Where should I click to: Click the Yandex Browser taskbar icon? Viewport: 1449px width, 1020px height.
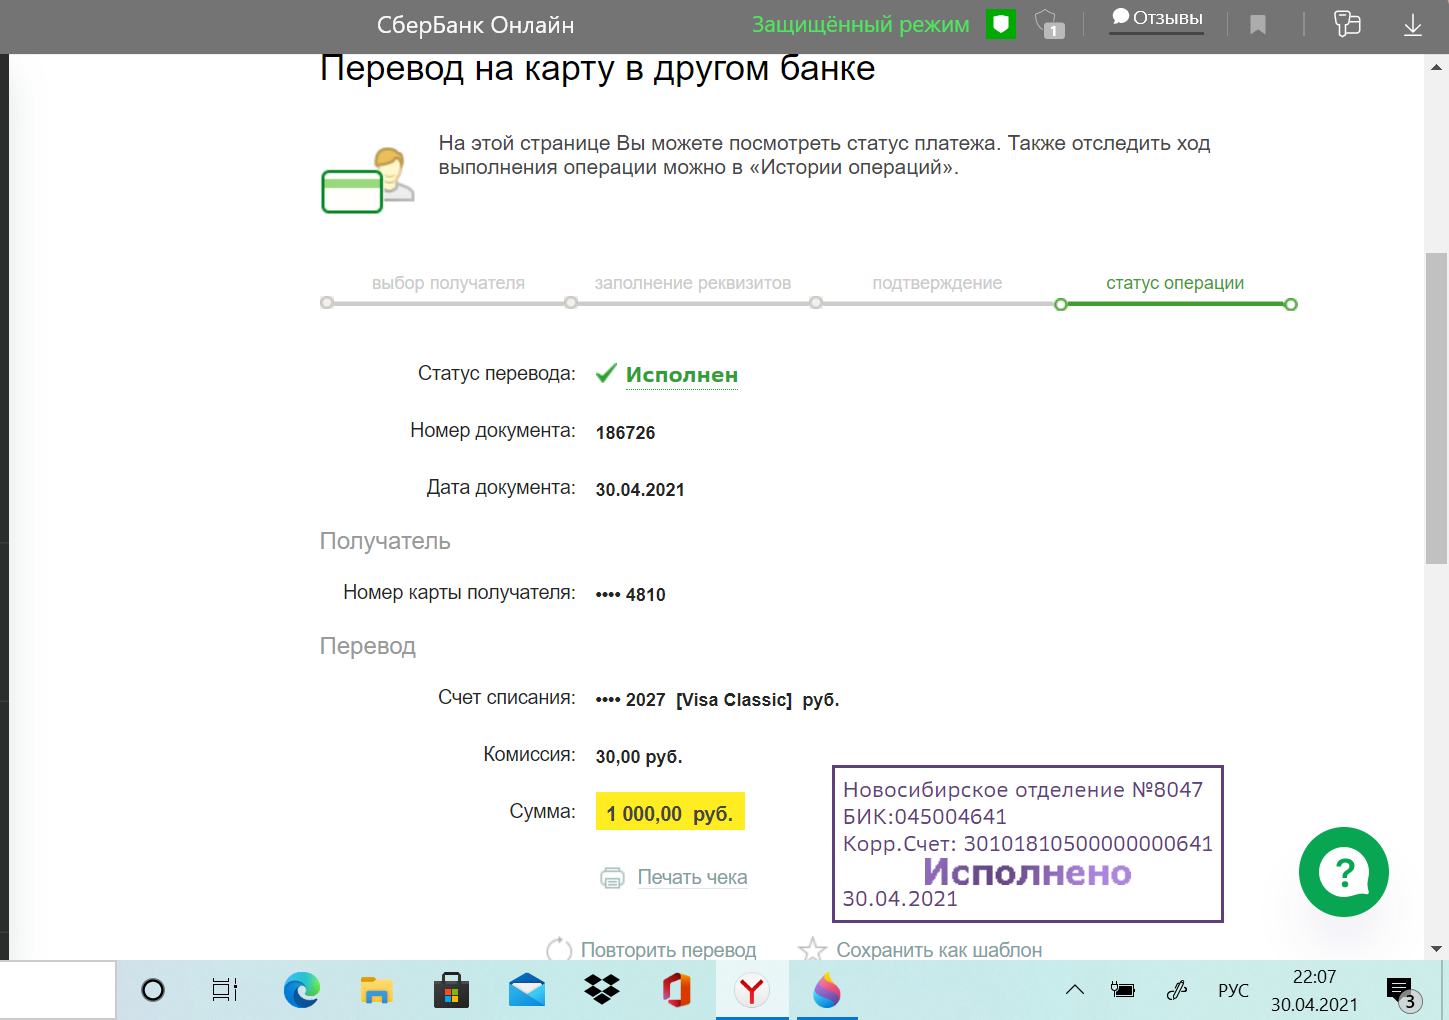tap(751, 990)
